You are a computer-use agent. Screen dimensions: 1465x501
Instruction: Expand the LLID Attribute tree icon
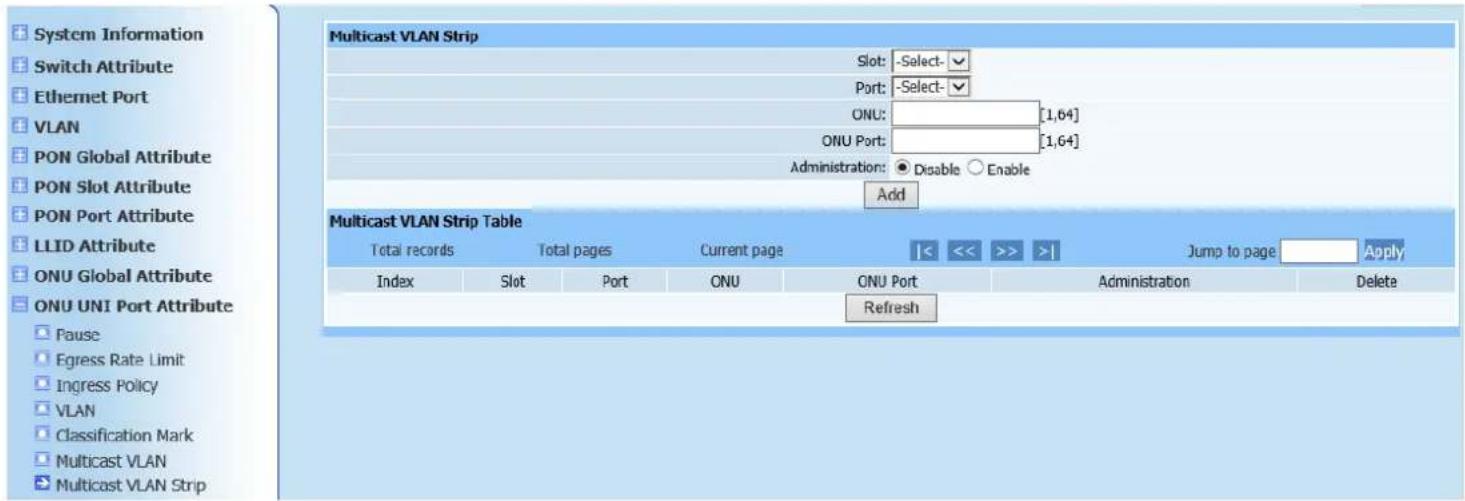point(22,246)
